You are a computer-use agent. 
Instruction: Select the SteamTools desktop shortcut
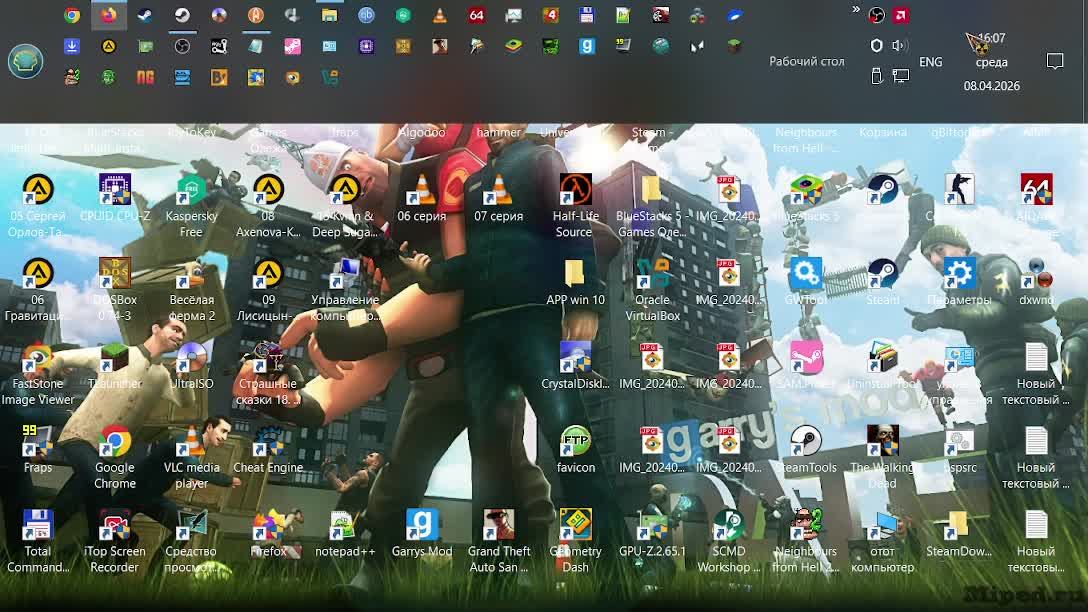806,450
